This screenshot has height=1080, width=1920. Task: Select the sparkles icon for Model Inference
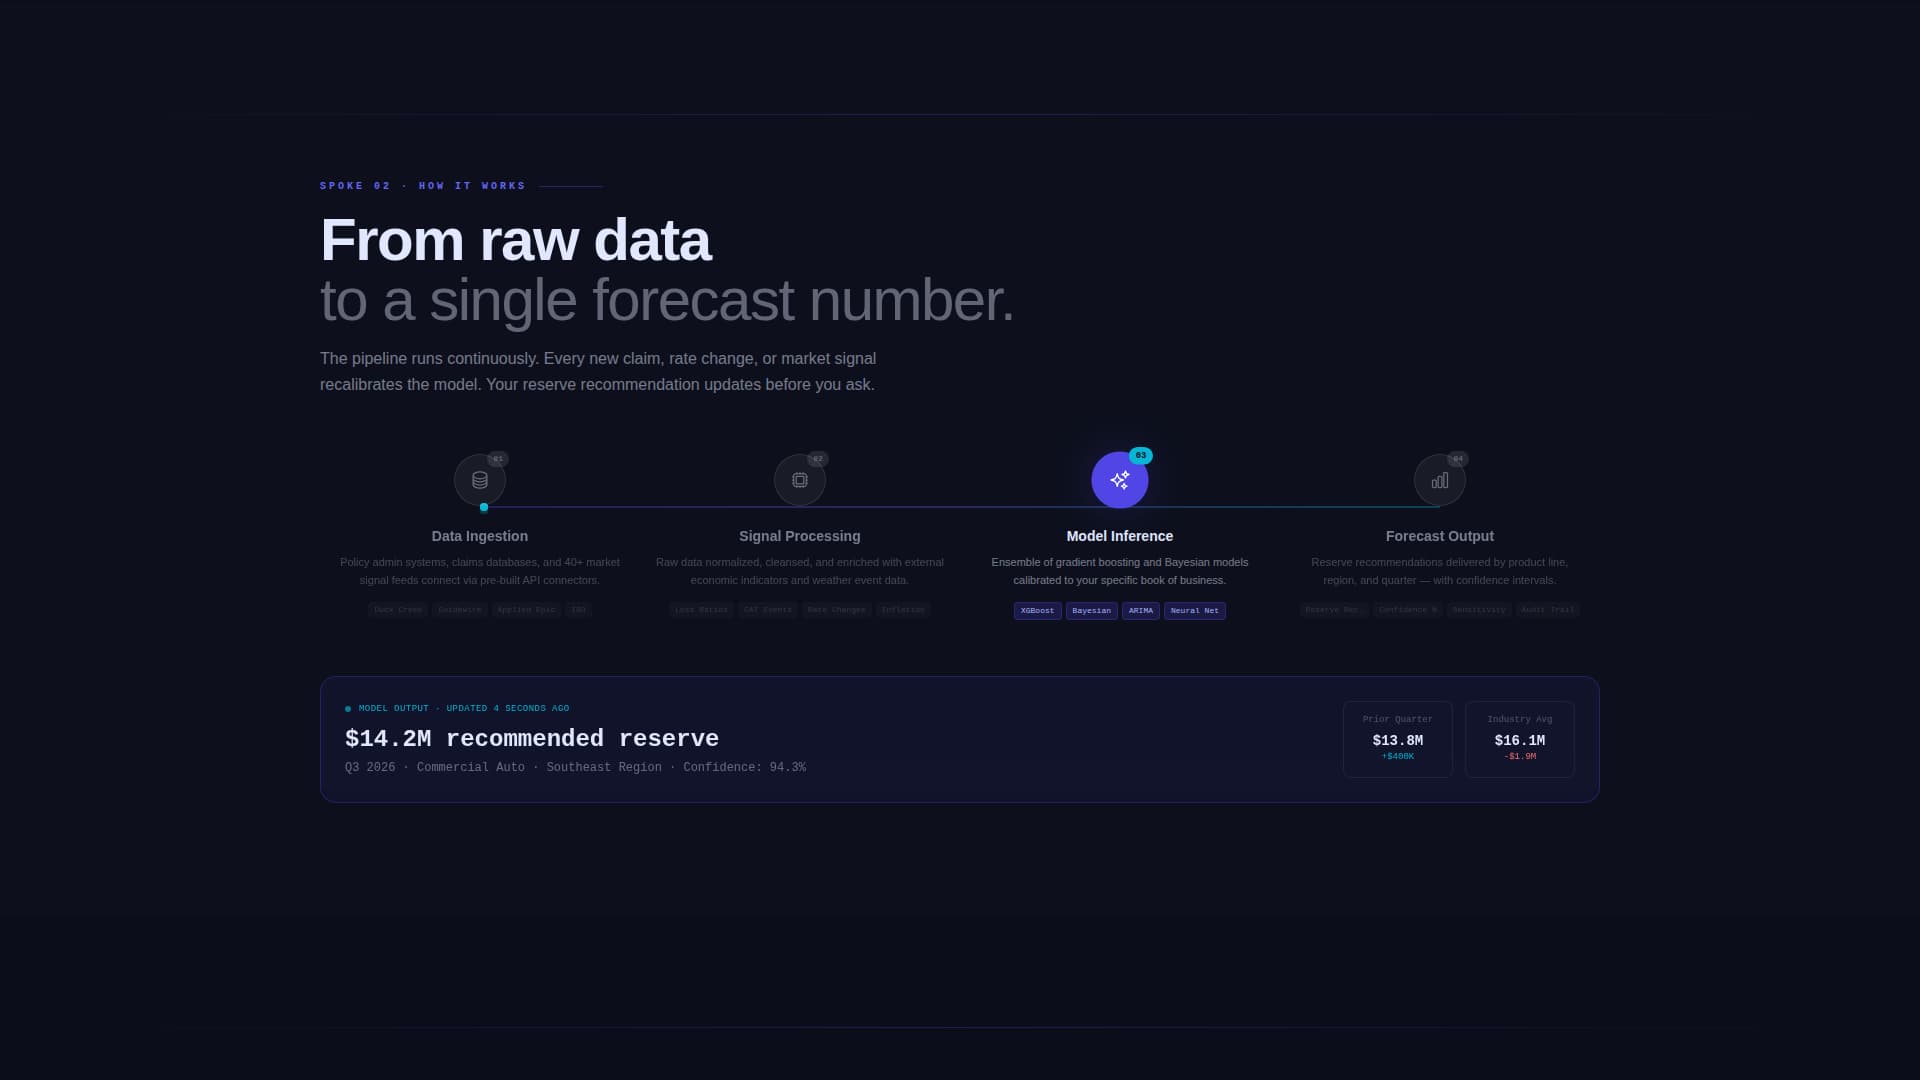(1119, 479)
